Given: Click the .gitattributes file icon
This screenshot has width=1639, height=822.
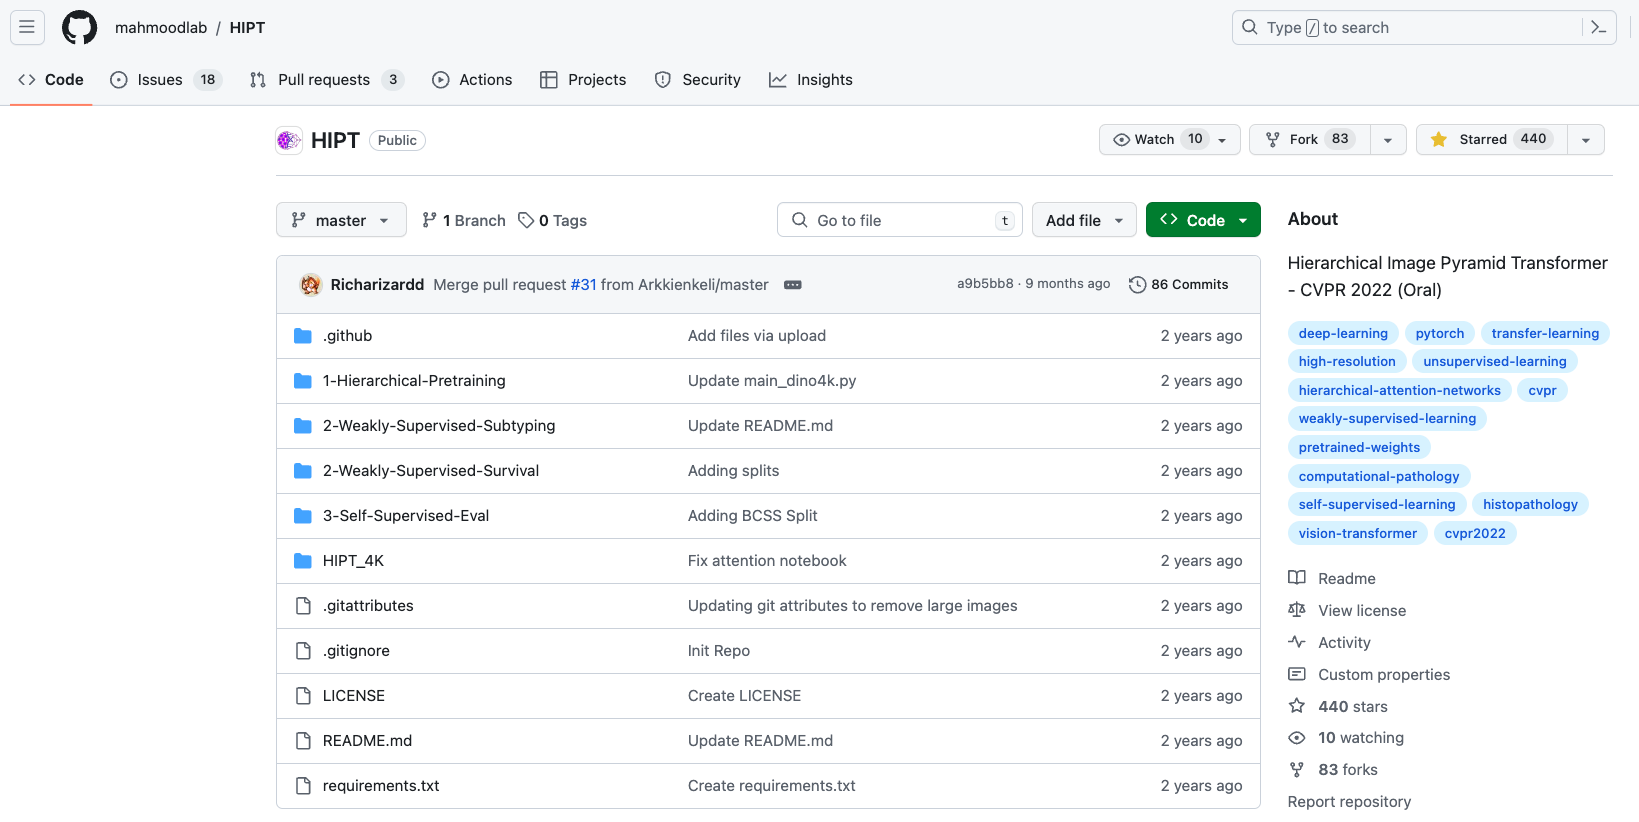Looking at the screenshot, I should [303, 606].
